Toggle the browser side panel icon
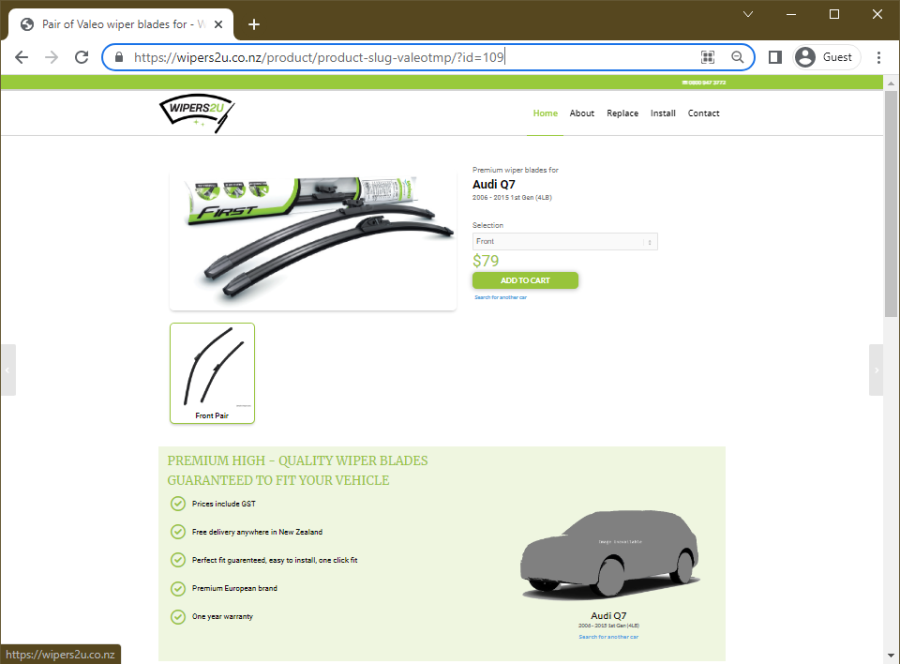 point(775,57)
